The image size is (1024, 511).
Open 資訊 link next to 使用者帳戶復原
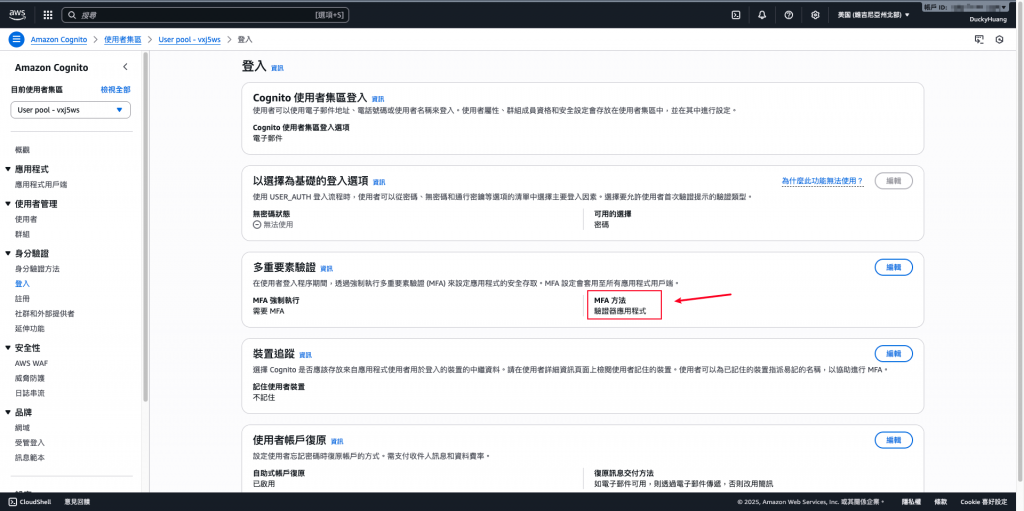(337, 442)
